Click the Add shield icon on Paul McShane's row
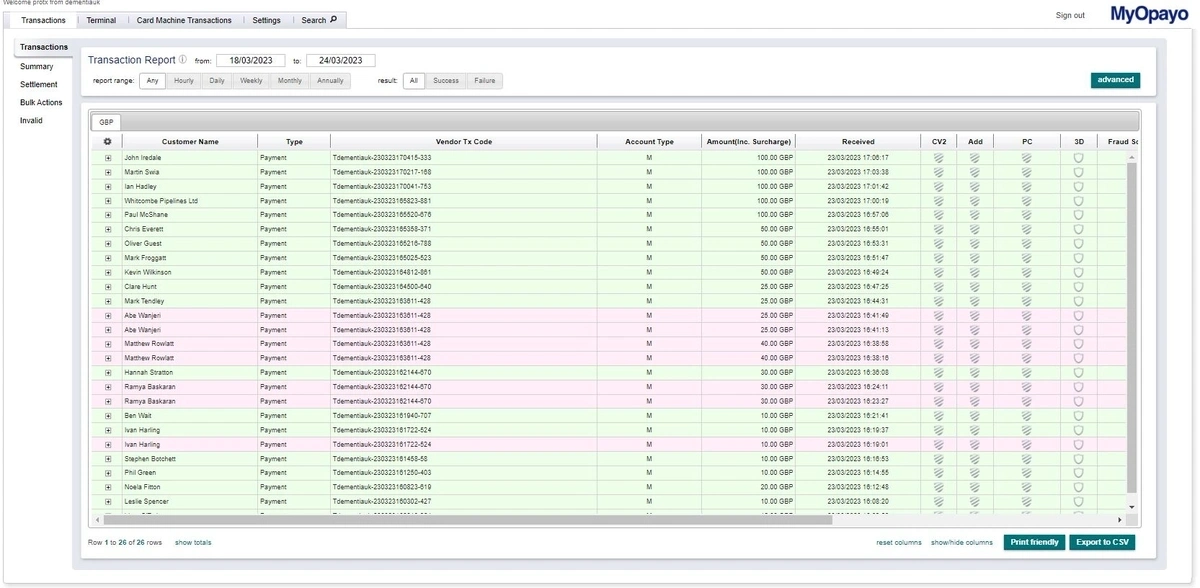1200x588 pixels. (x=974, y=214)
